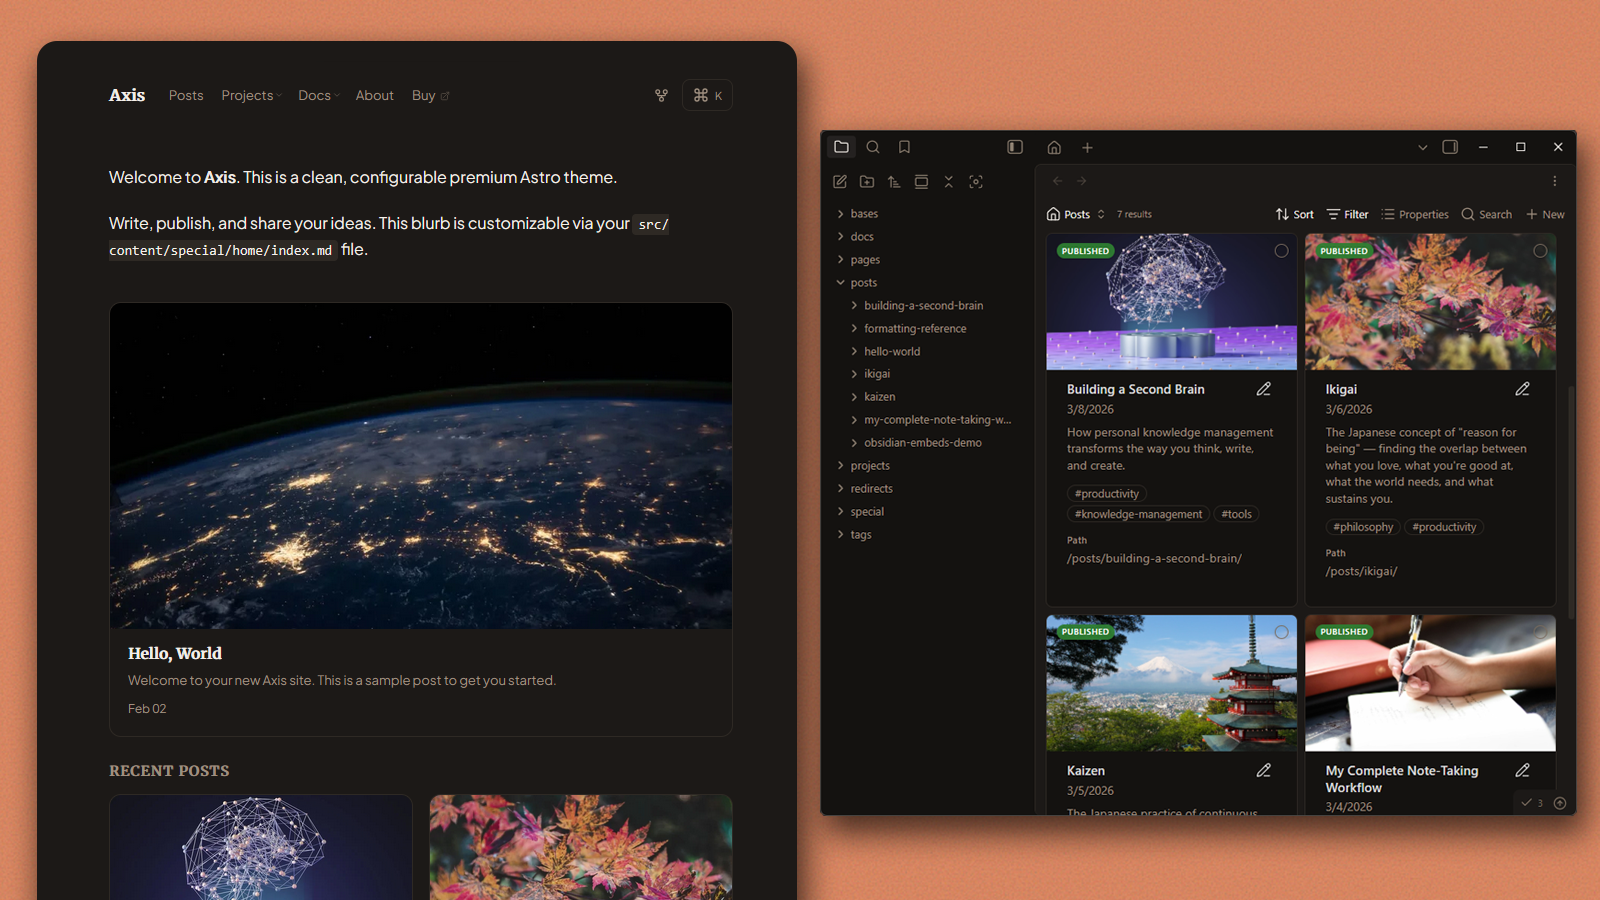
Task: Open the Buy external link on Axis
Action: [x=431, y=95]
